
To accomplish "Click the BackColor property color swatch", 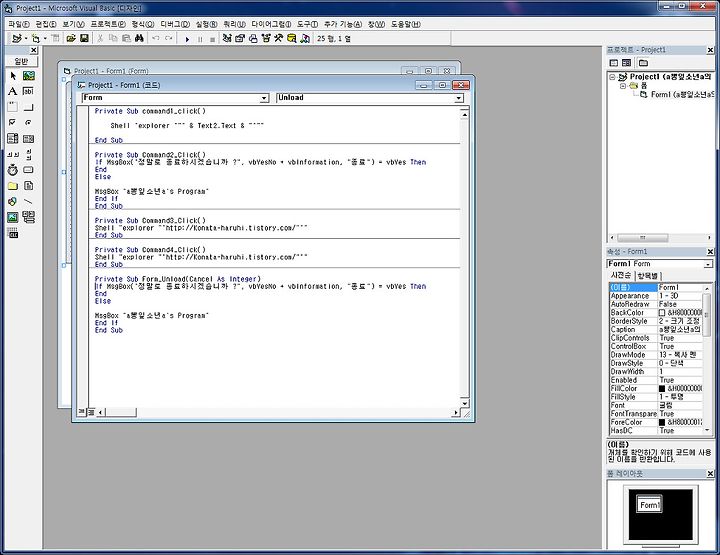I will [662, 313].
